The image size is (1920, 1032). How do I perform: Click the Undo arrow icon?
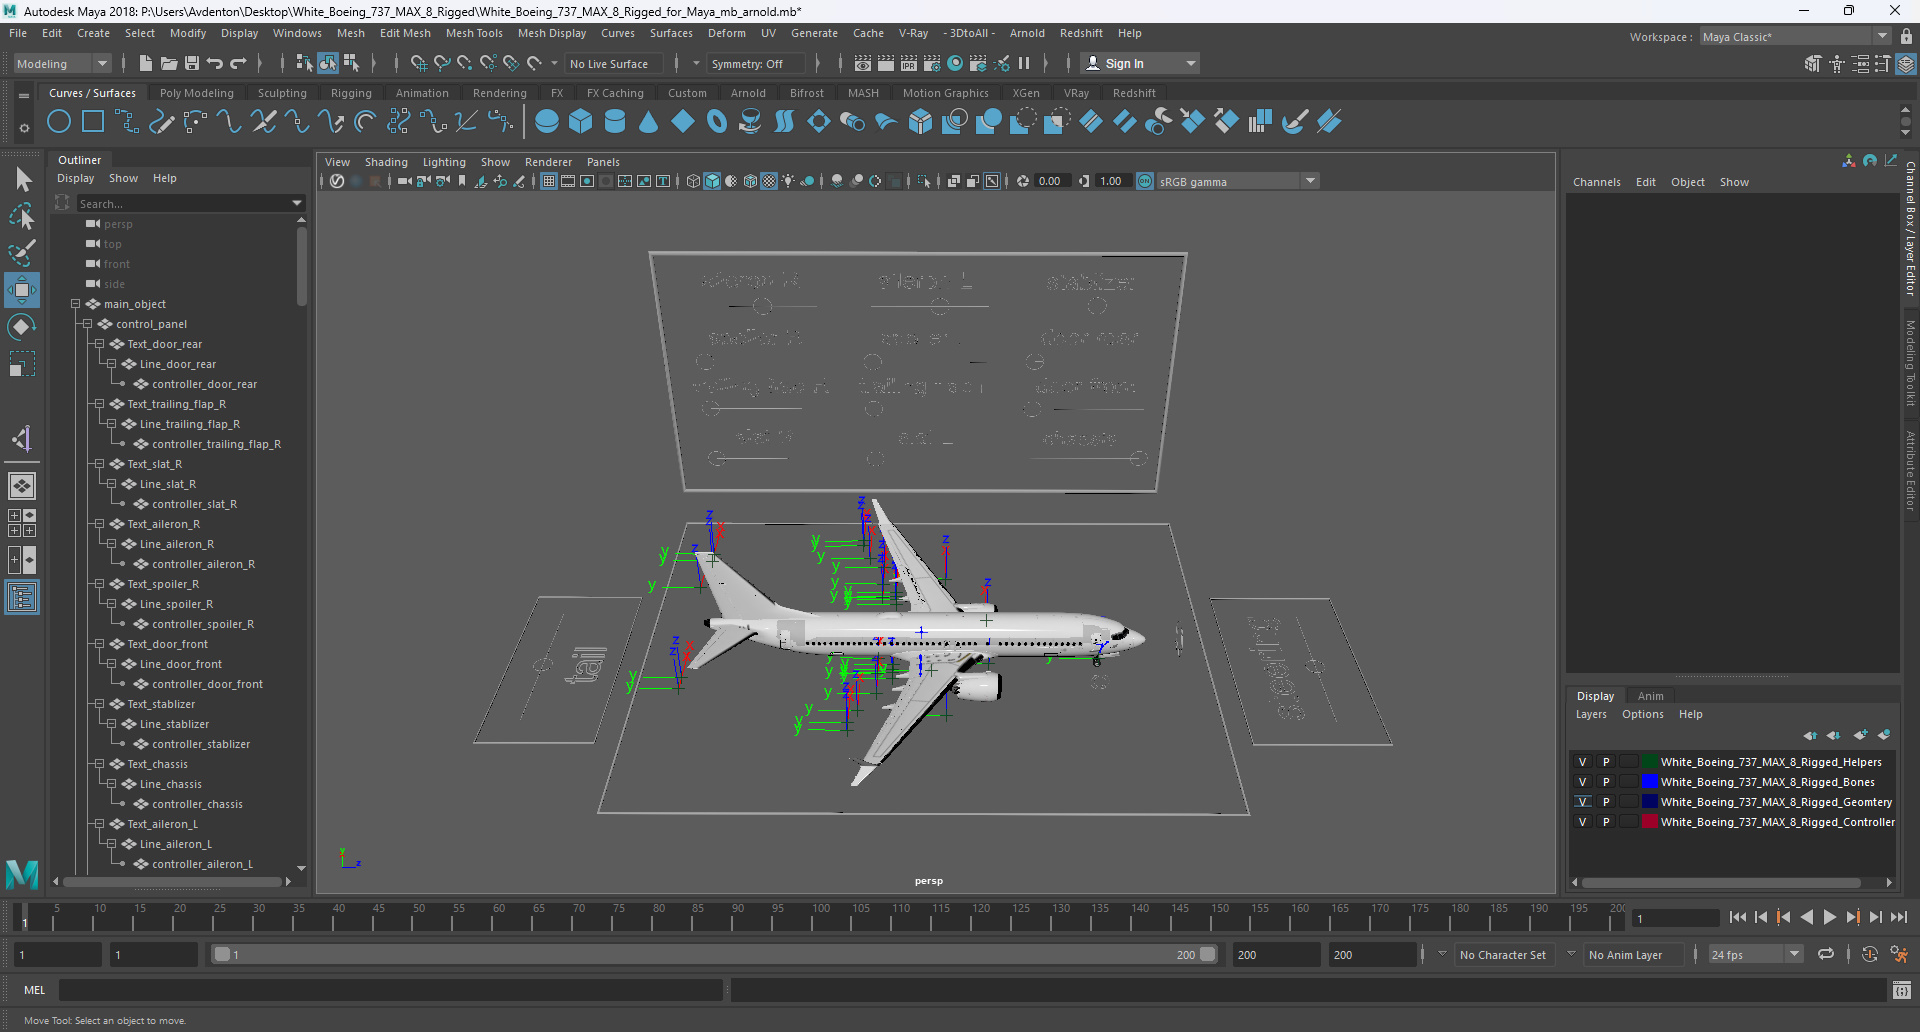point(215,63)
